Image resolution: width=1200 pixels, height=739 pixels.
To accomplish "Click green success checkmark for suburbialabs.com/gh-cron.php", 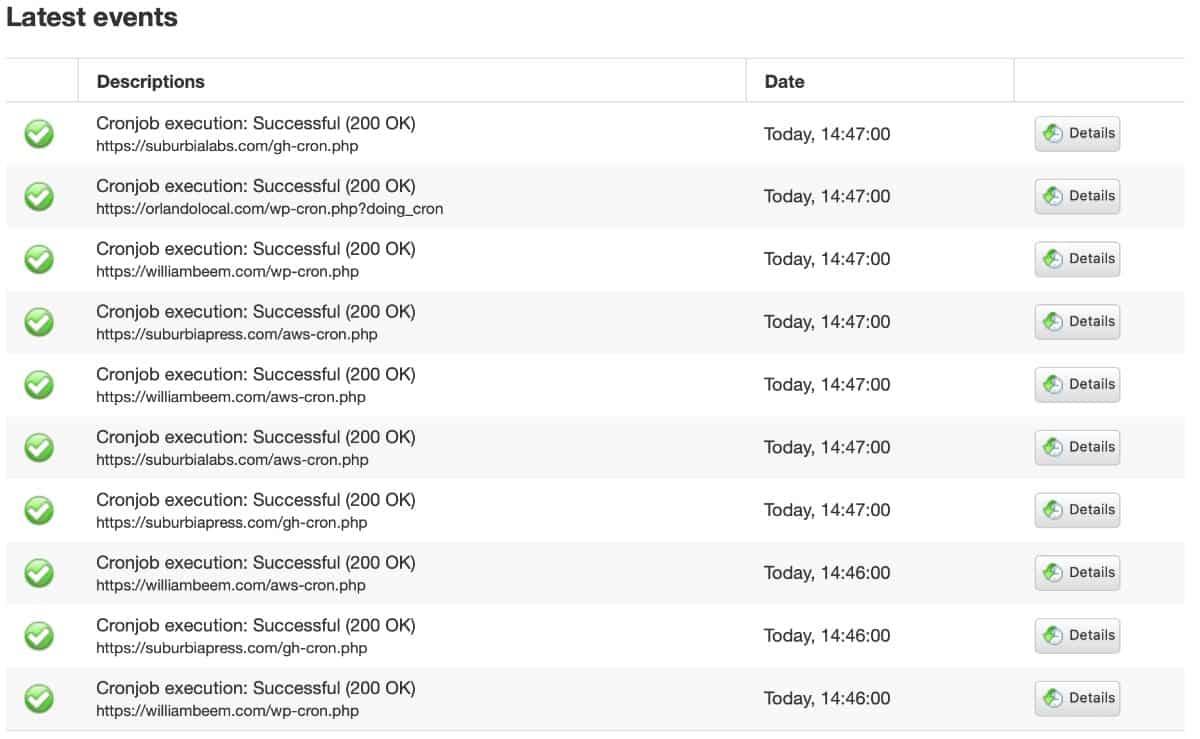I will 39,134.
